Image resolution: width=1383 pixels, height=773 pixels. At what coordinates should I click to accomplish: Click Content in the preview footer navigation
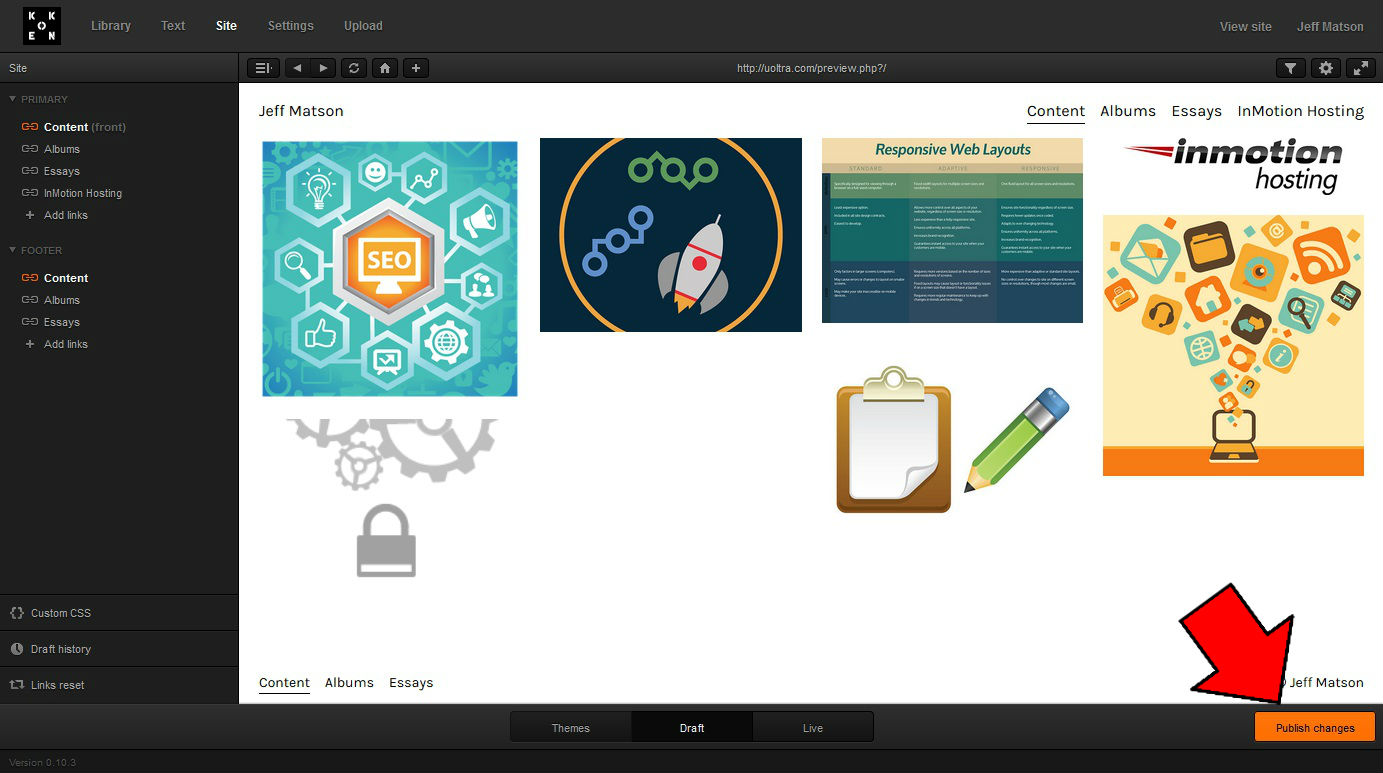[x=284, y=683]
